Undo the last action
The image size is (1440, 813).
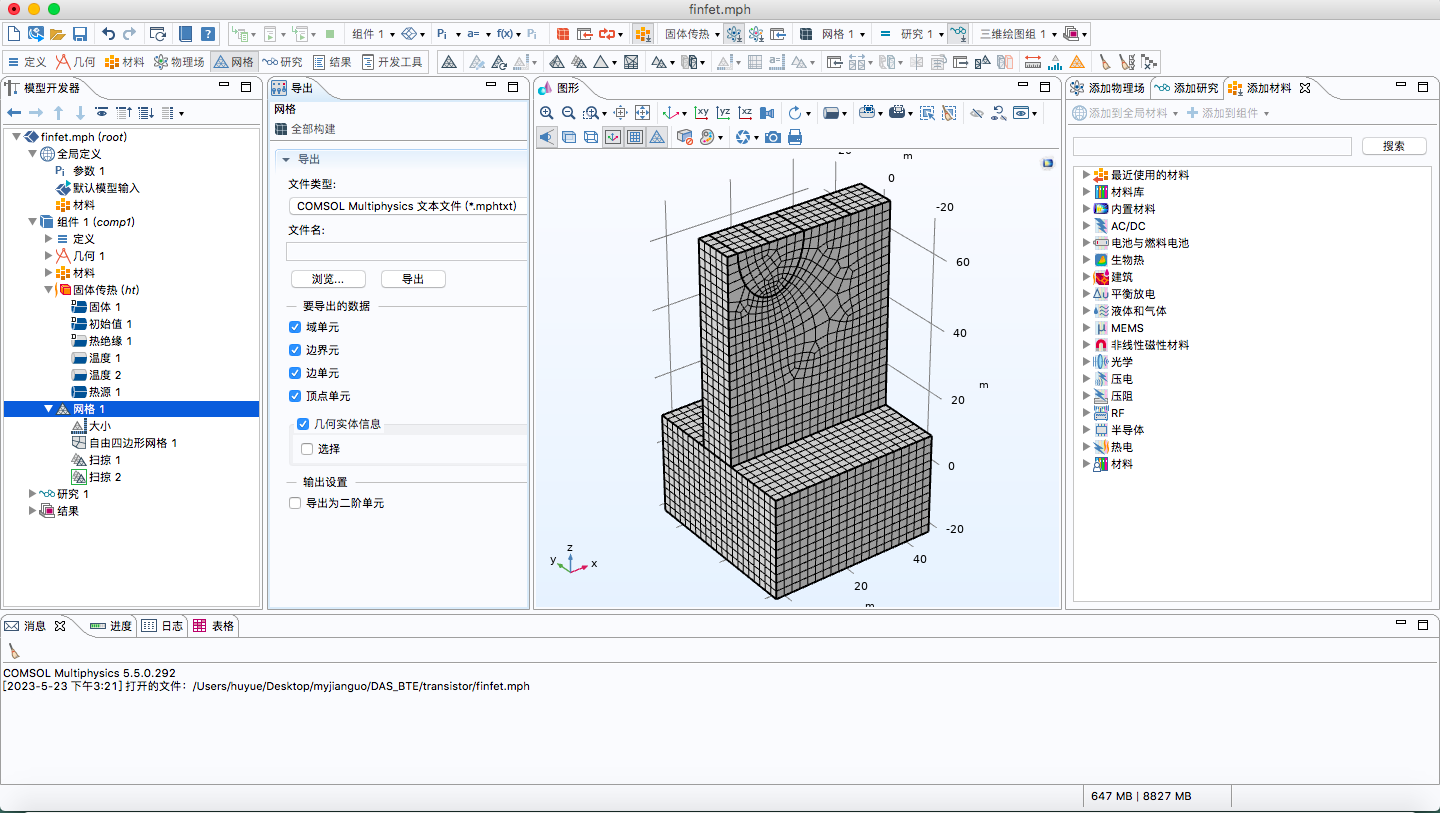[x=108, y=34]
